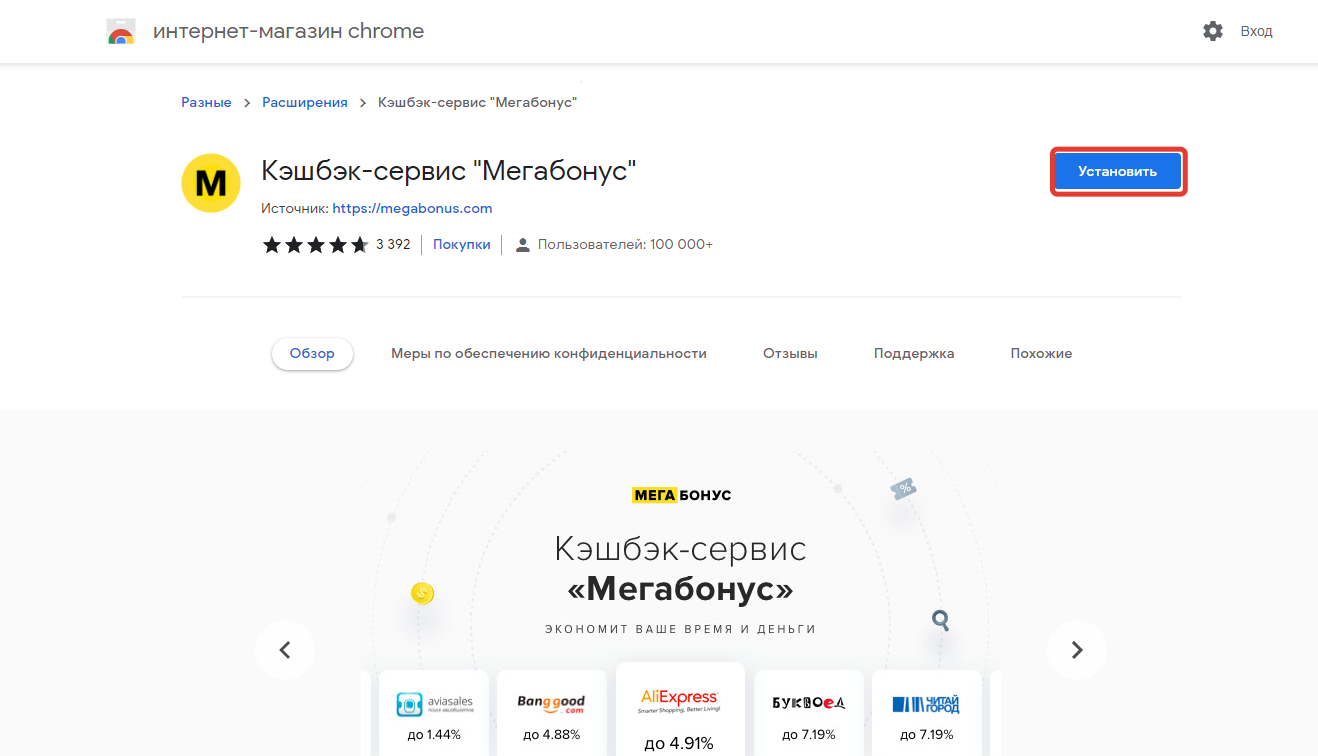Open the Похожие tab
This screenshot has height=756, width=1318.
pyautogui.click(x=1041, y=353)
